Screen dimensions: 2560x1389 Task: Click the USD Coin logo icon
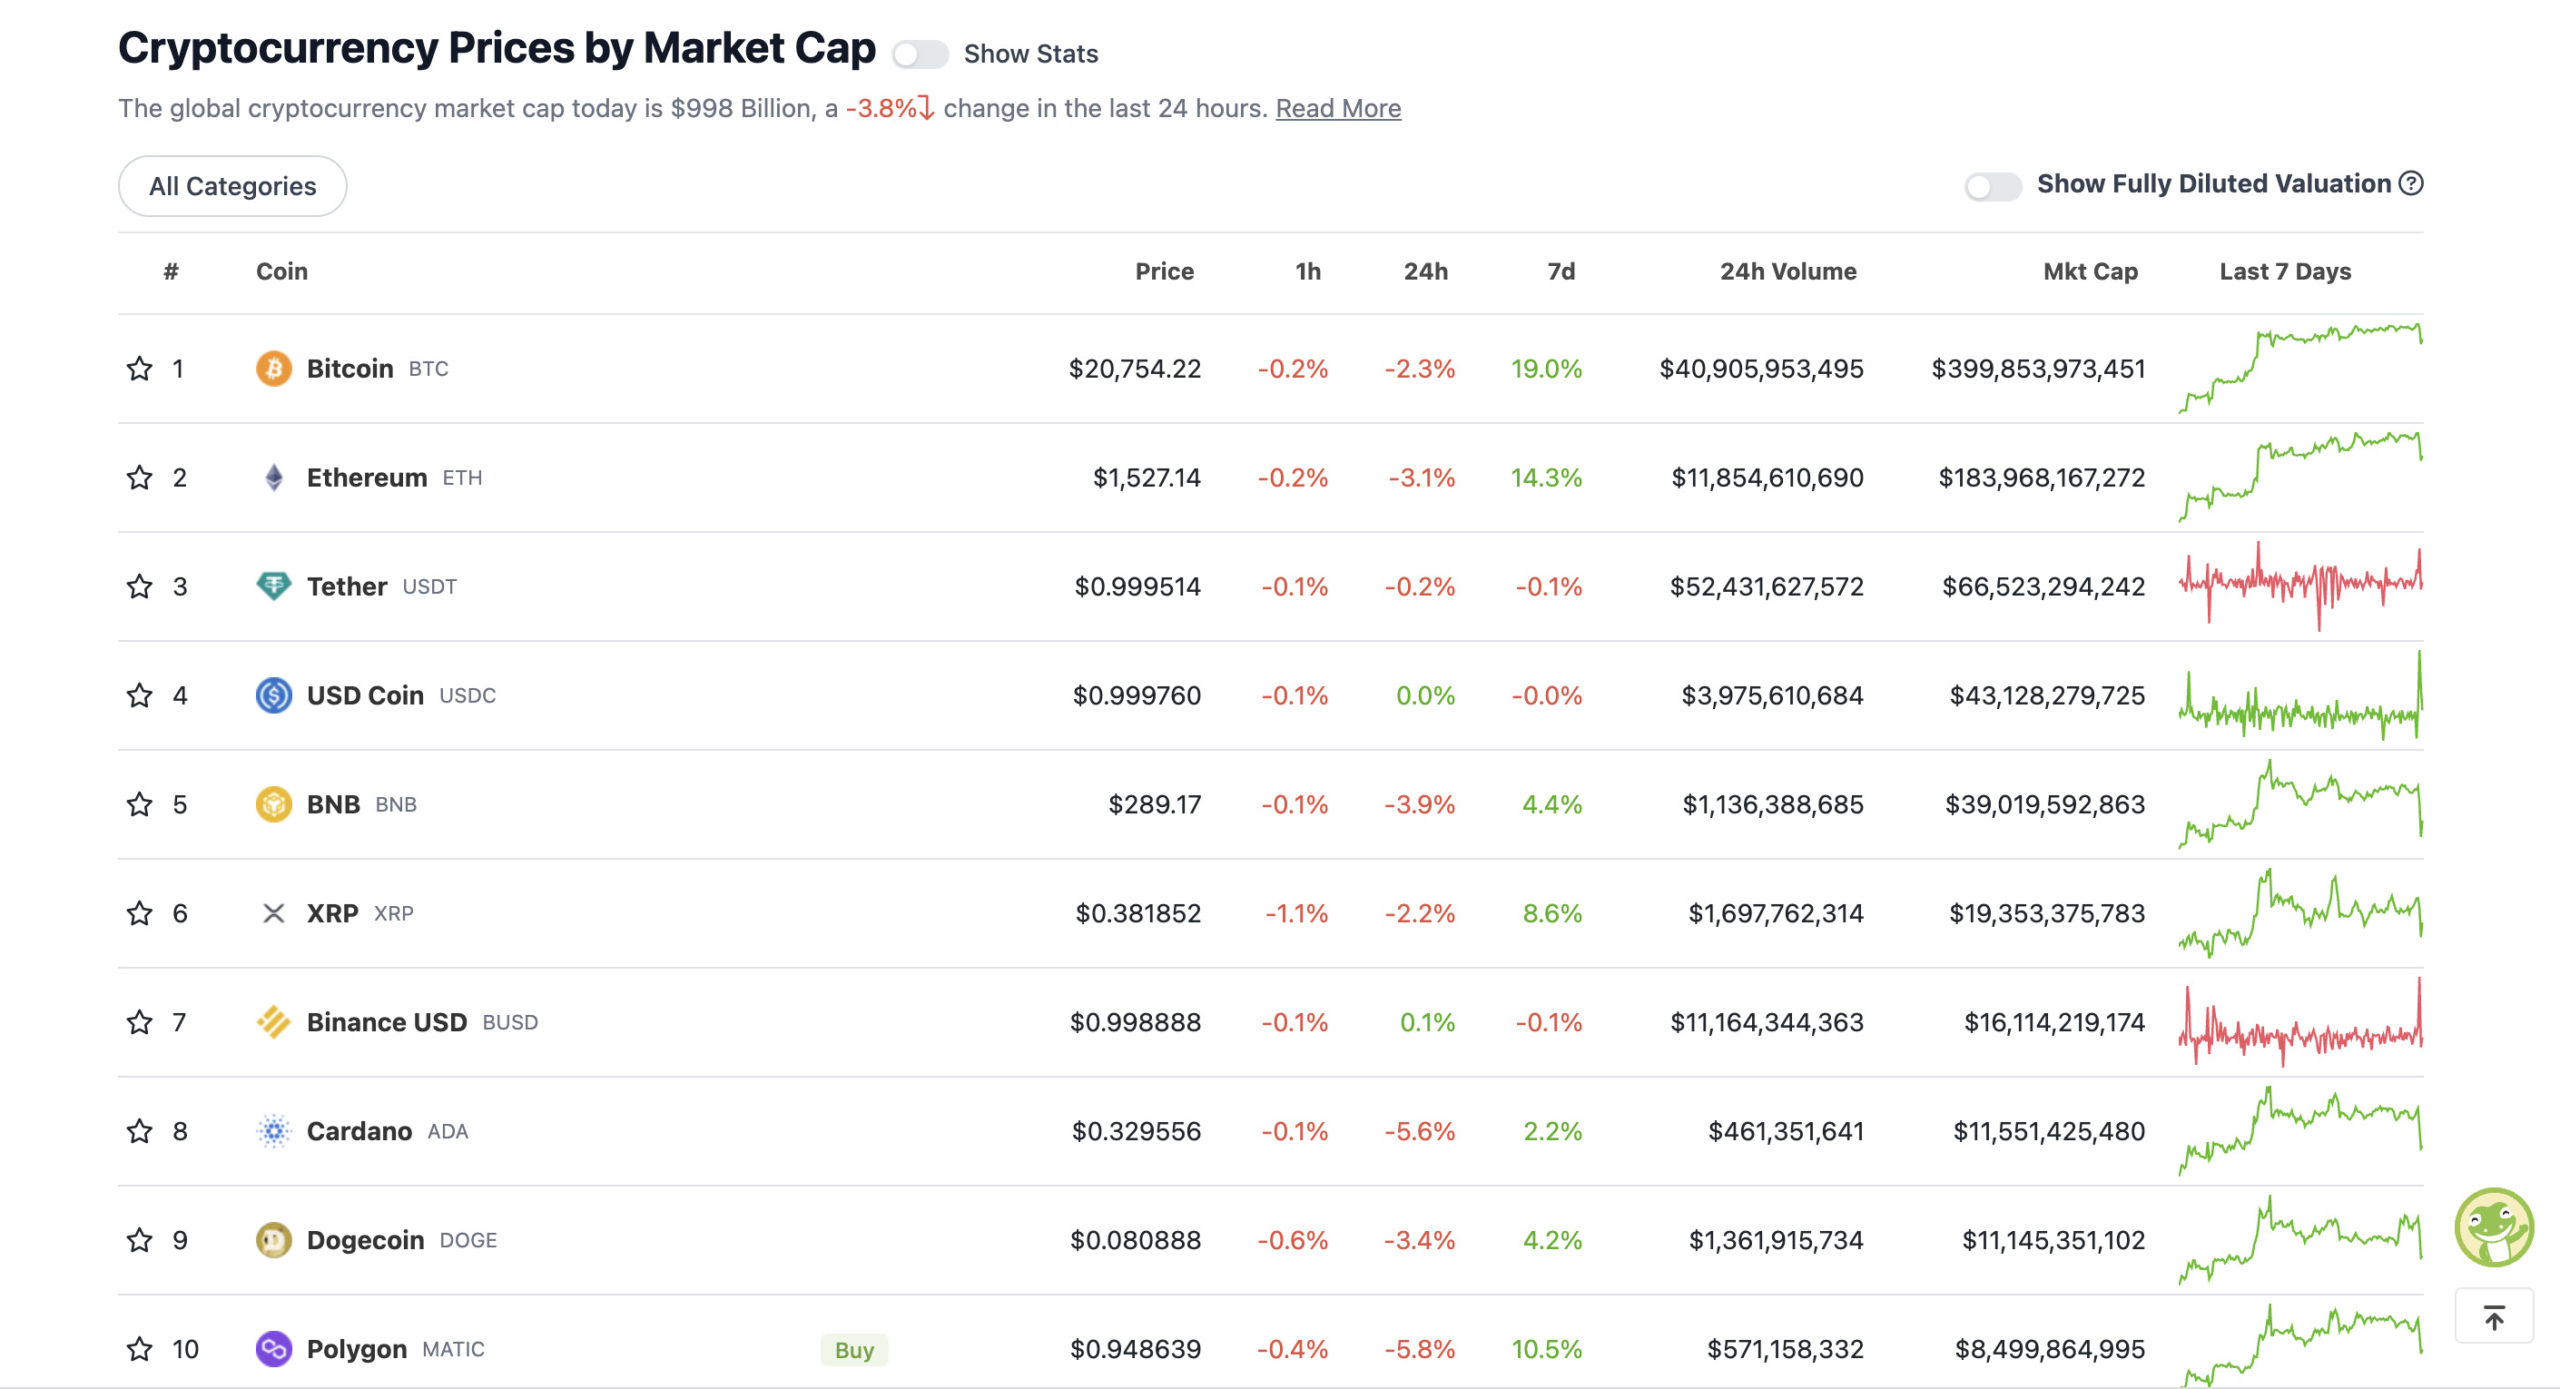pyautogui.click(x=274, y=696)
